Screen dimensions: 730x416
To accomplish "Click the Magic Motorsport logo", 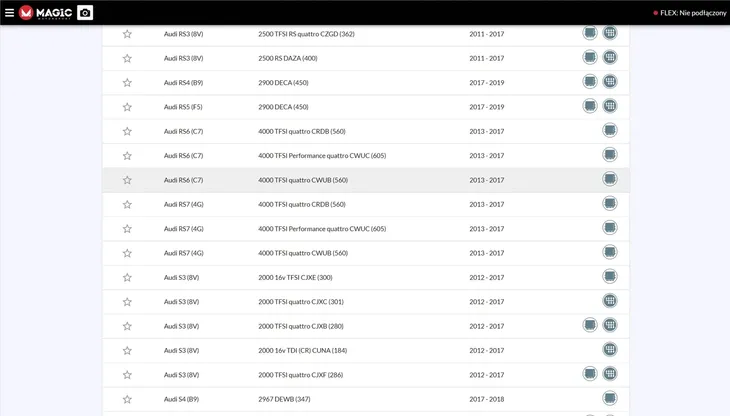I will [x=46, y=13].
